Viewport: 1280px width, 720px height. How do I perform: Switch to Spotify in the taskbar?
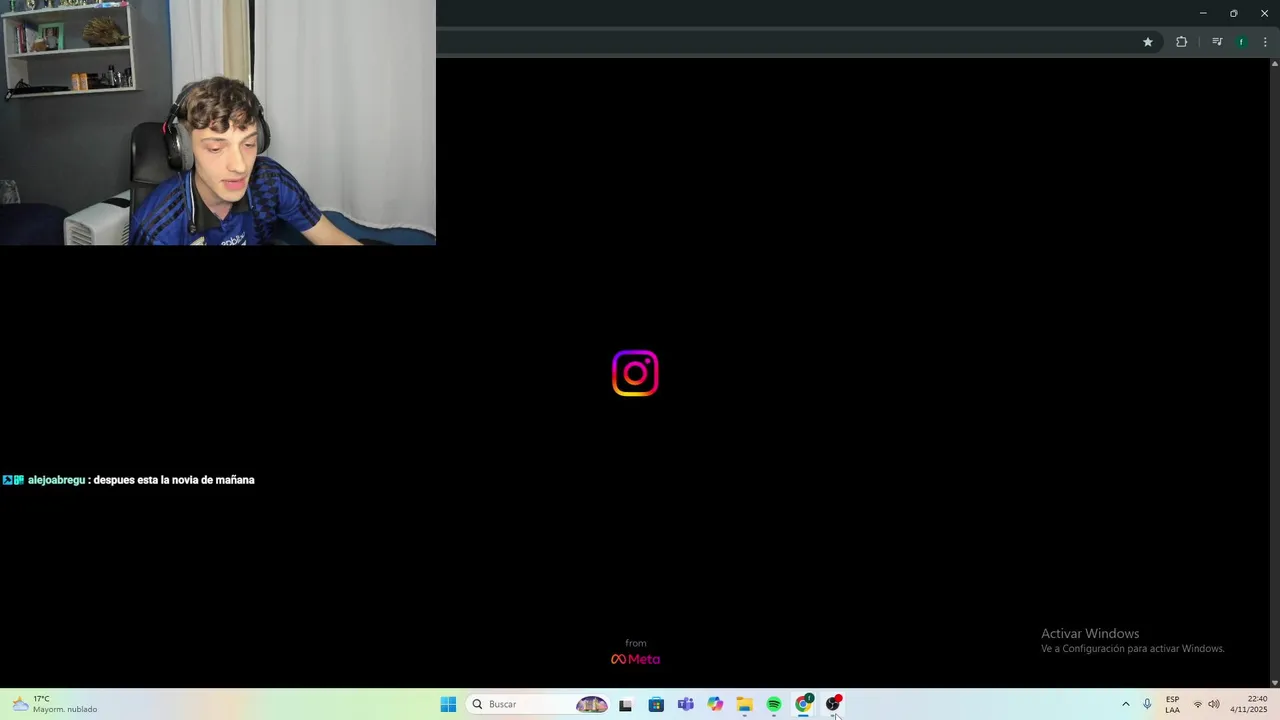pyautogui.click(x=774, y=704)
